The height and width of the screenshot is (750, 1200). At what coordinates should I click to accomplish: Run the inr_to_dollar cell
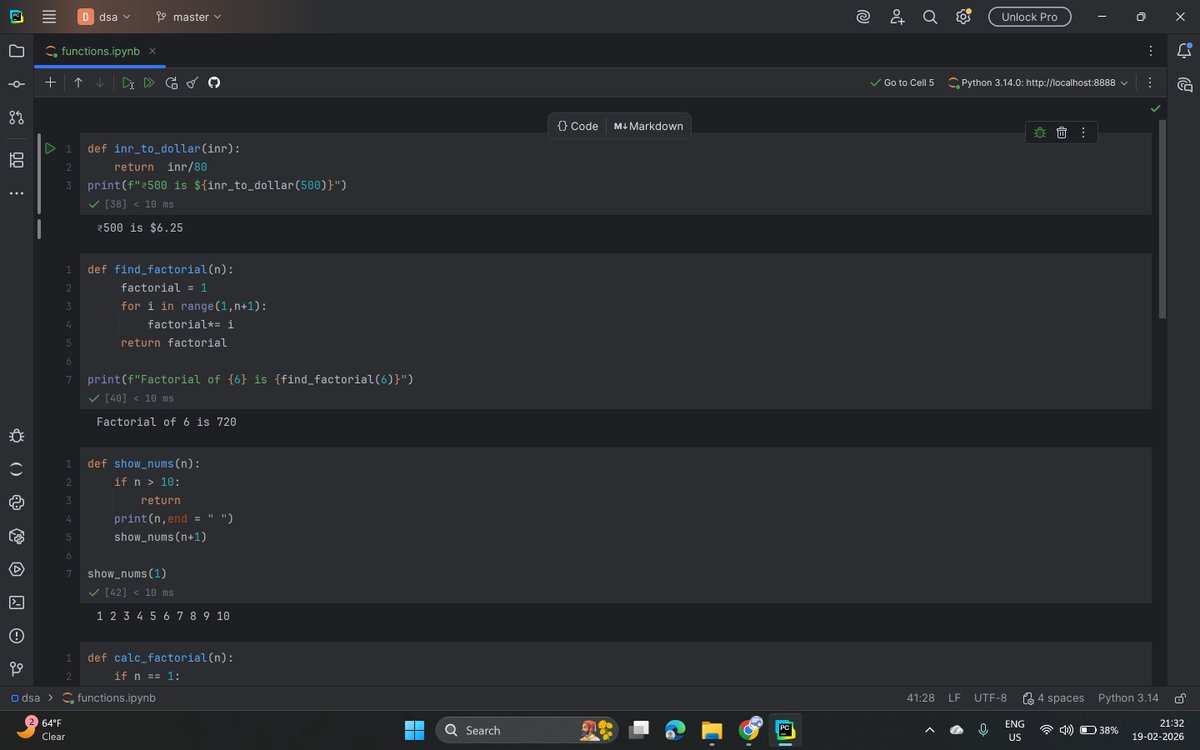click(50, 149)
